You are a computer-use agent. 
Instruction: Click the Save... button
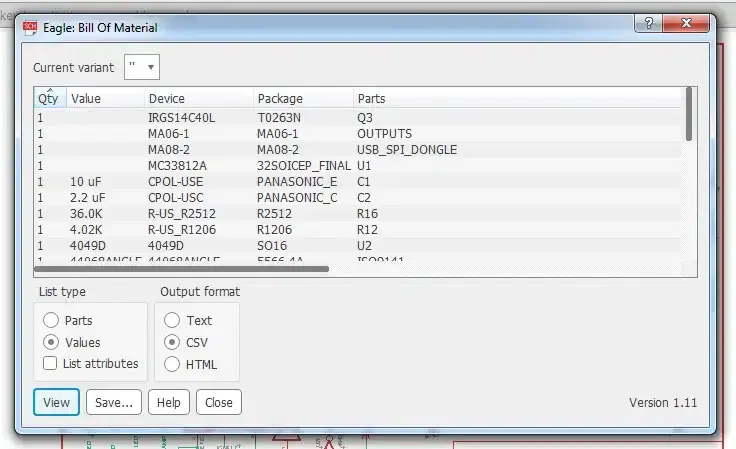point(113,403)
